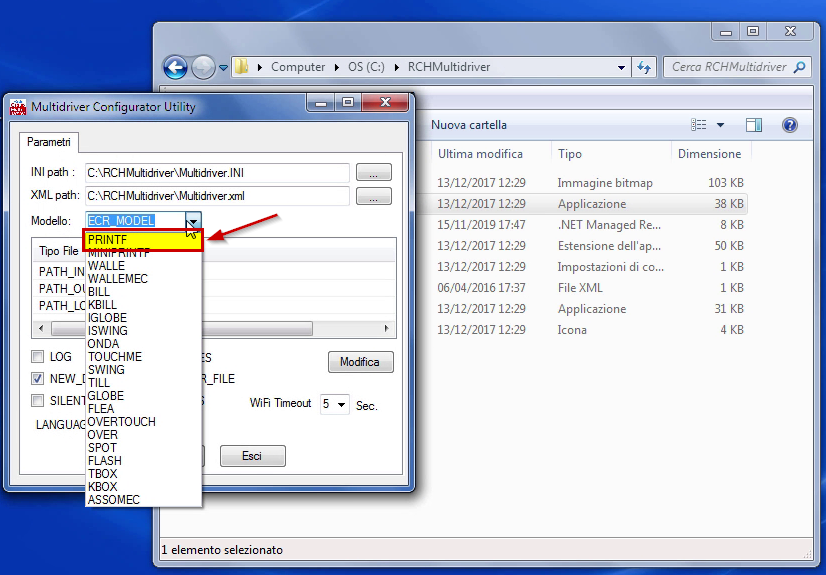Choose OVERTOUCH model option
826x575 pixels.
(143, 422)
